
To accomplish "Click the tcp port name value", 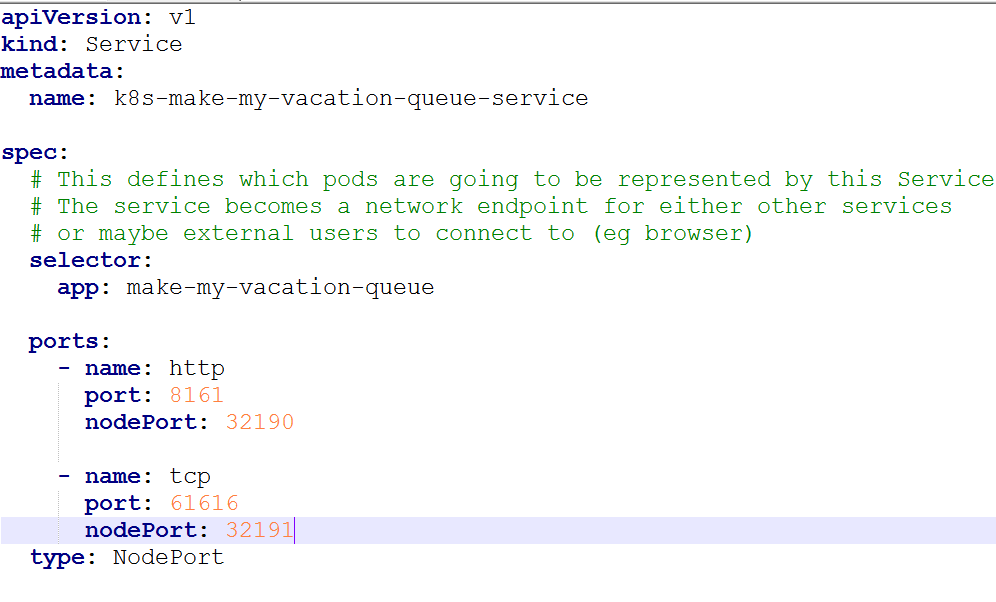I will (x=189, y=476).
